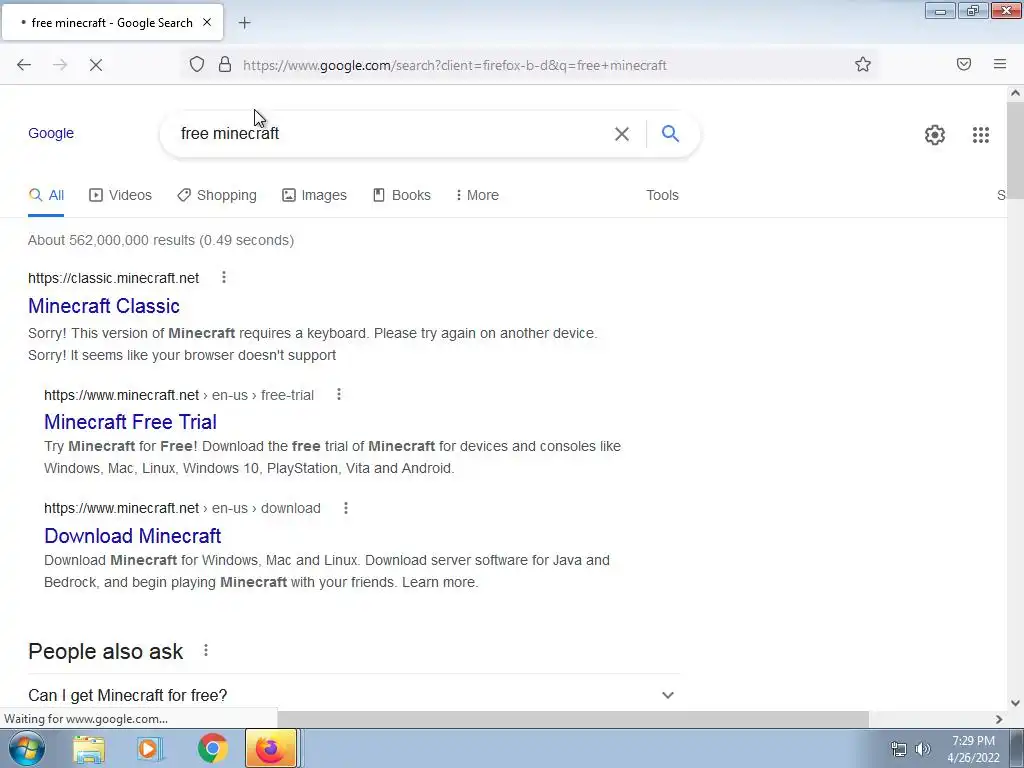This screenshot has width=1024, height=768.
Task: Open Google apps grid
Action: pyautogui.click(x=981, y=135)
